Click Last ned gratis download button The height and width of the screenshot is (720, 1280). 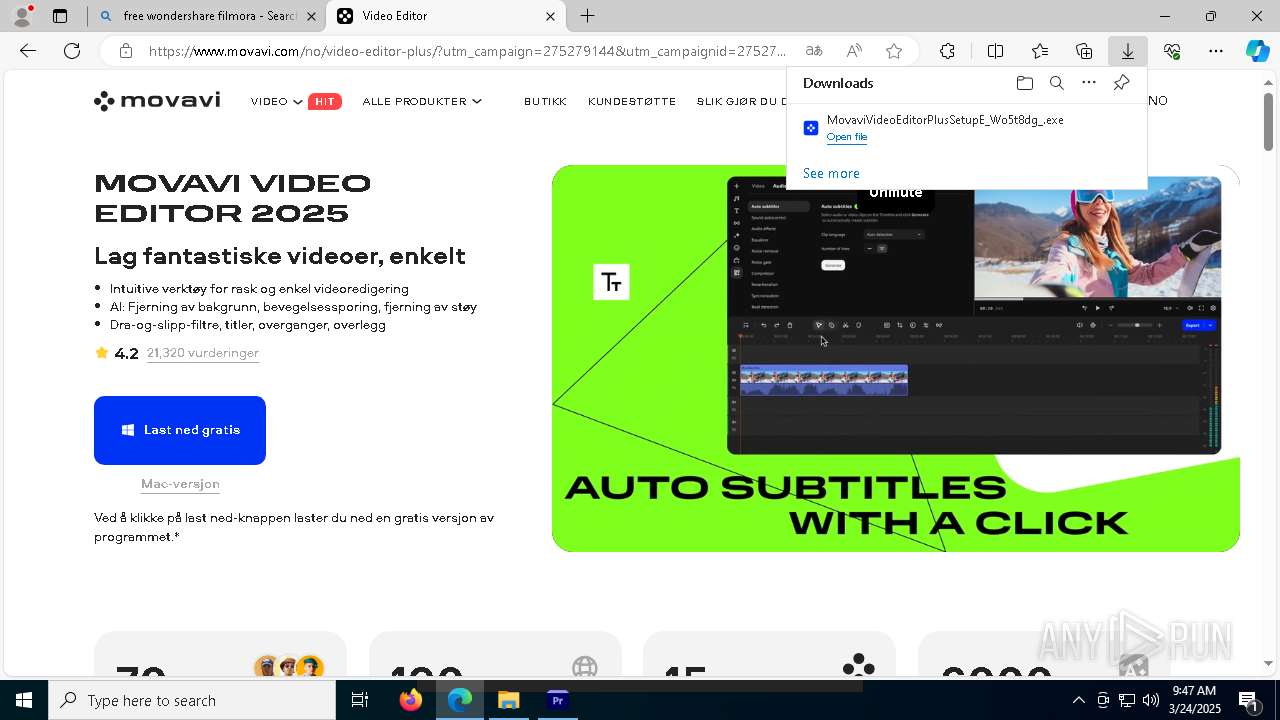(180, 430)
